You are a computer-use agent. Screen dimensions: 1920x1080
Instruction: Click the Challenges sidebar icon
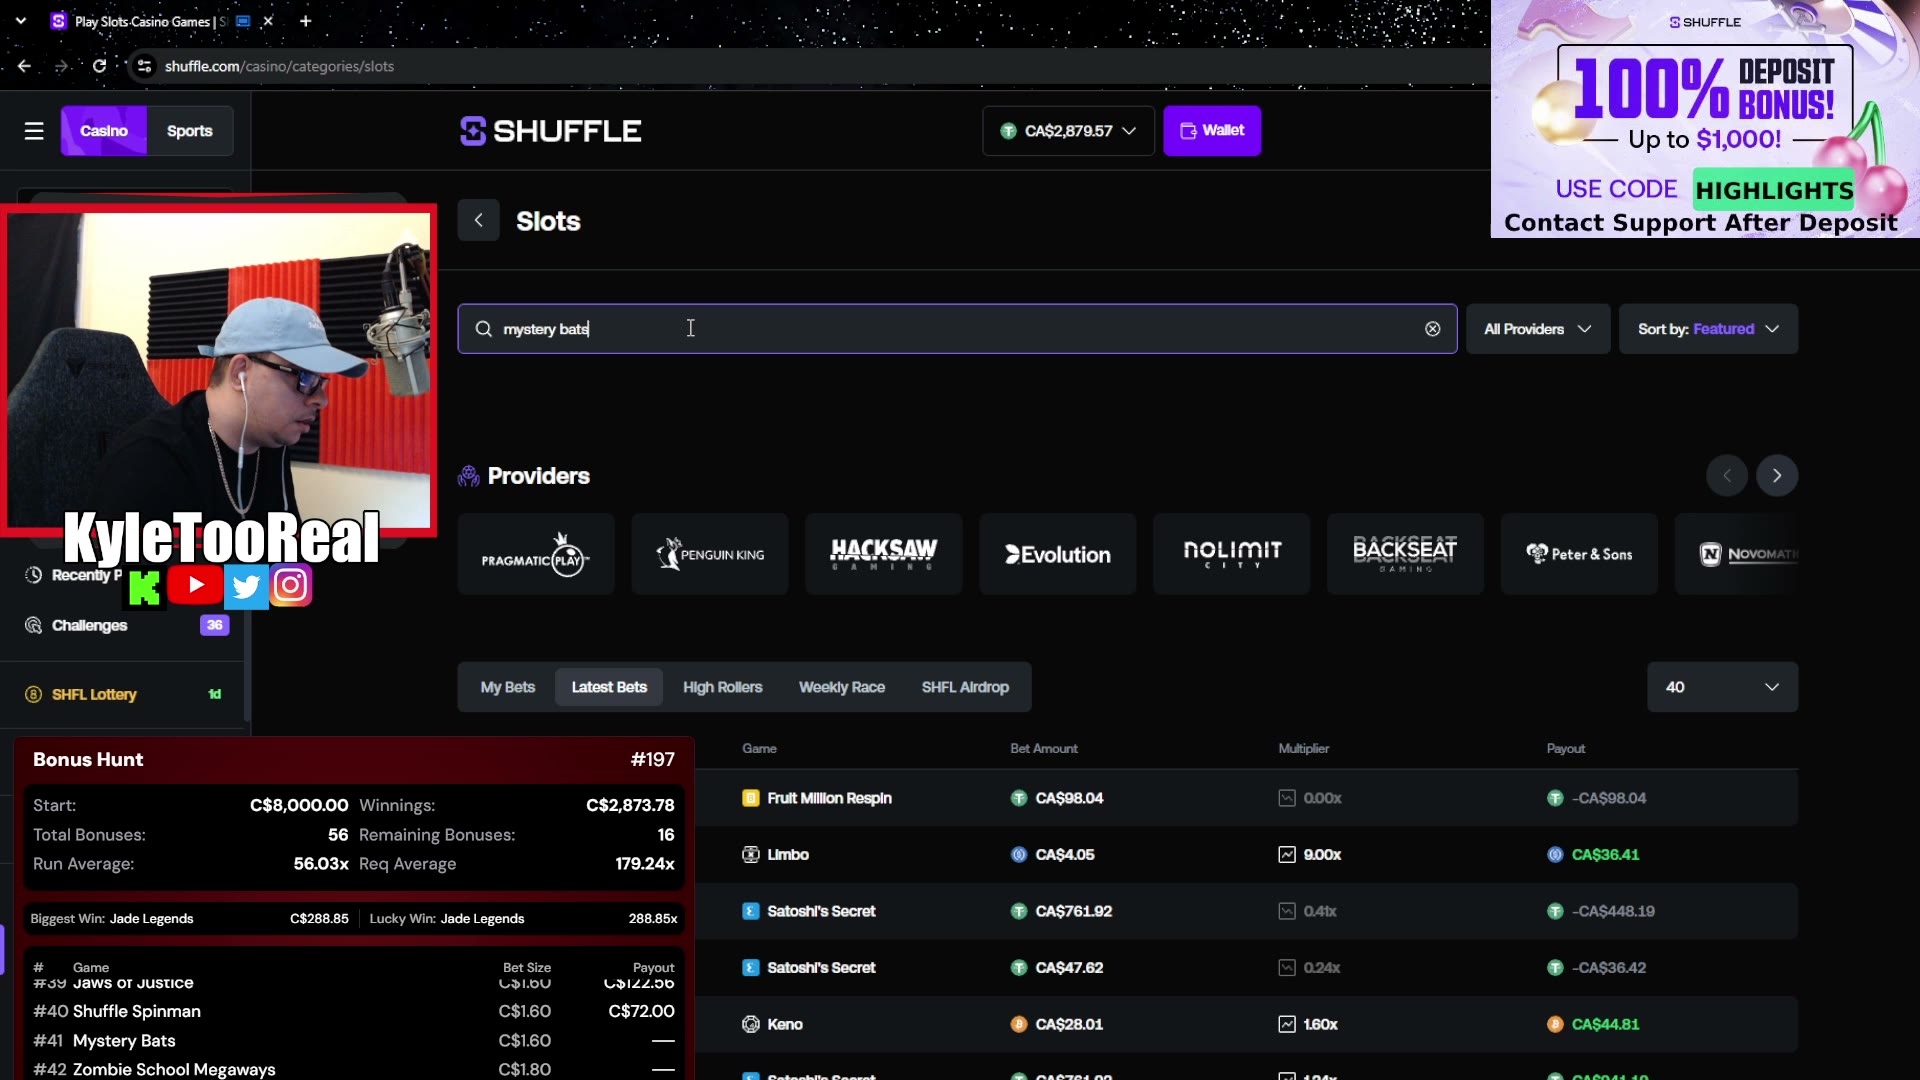click(33, 626)
